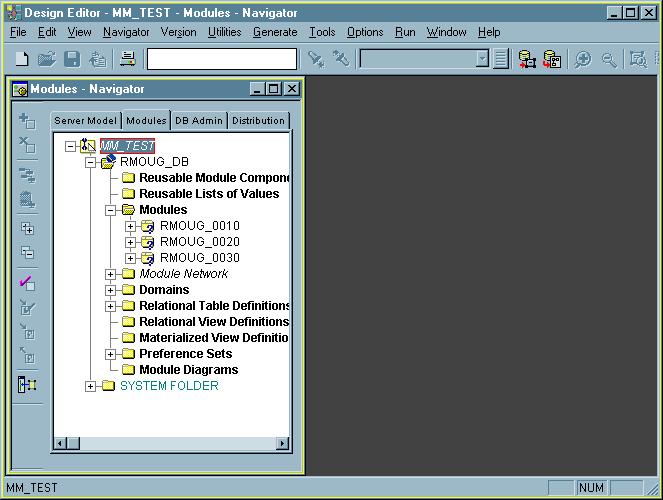
Task: Switch to the Server Model tab
Action: pyautogui.click(x=85, y=120)
